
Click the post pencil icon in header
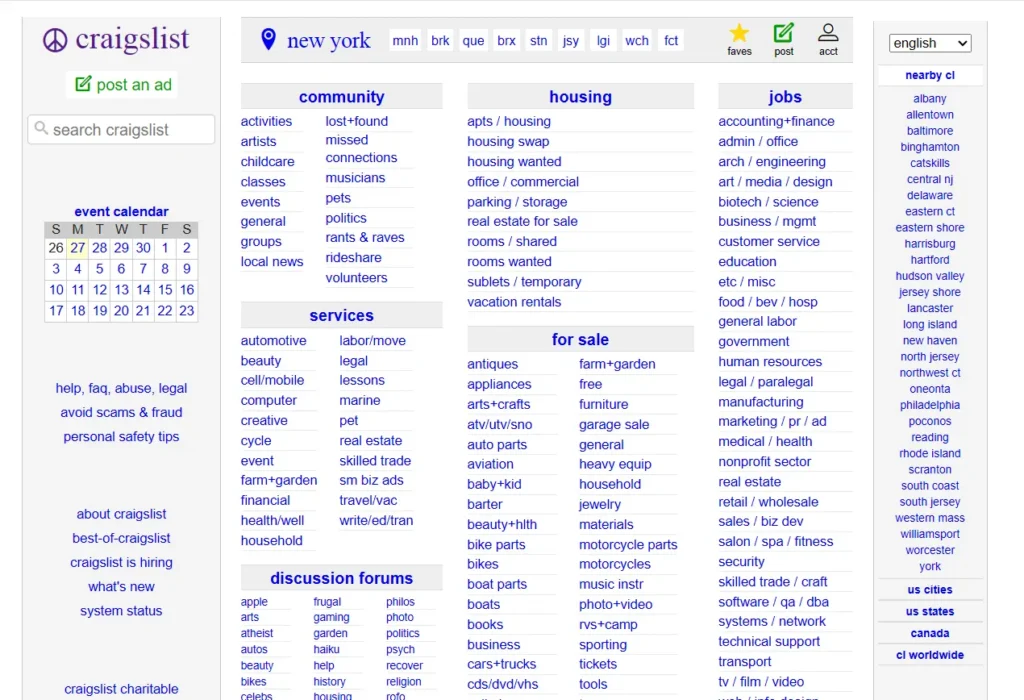coord(784,33)
